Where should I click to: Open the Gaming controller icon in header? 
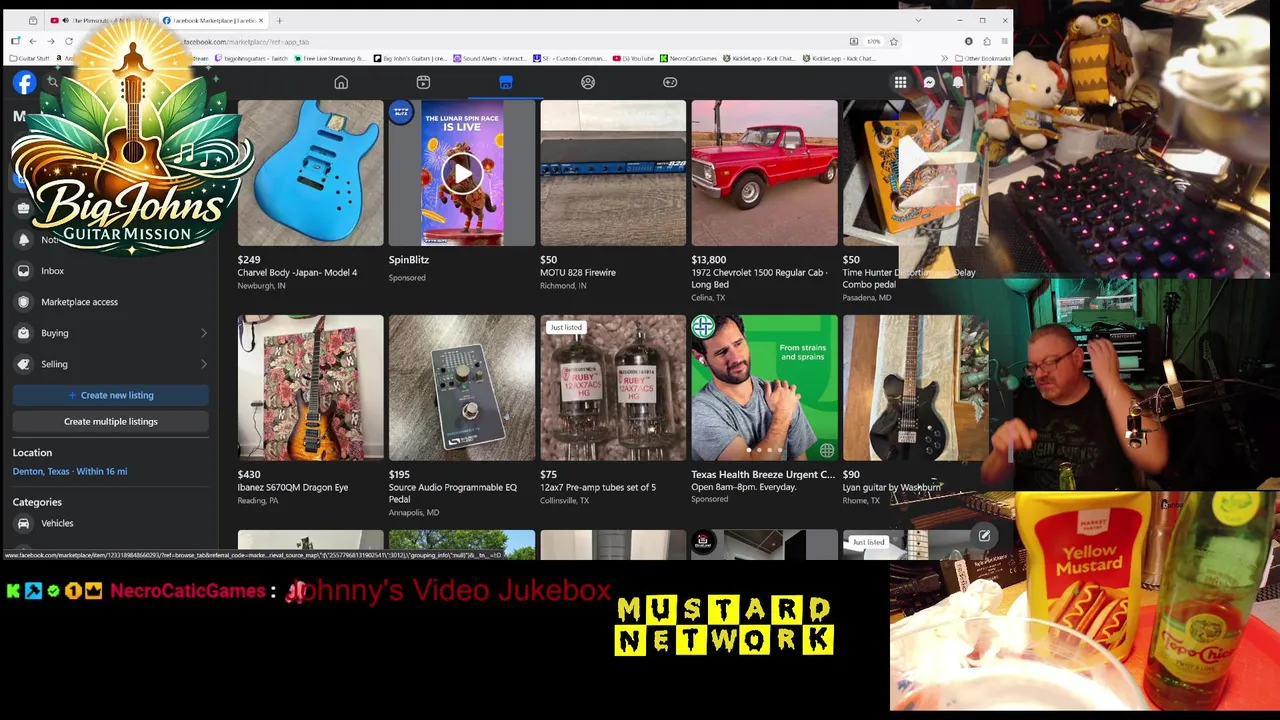click(670, 82)
